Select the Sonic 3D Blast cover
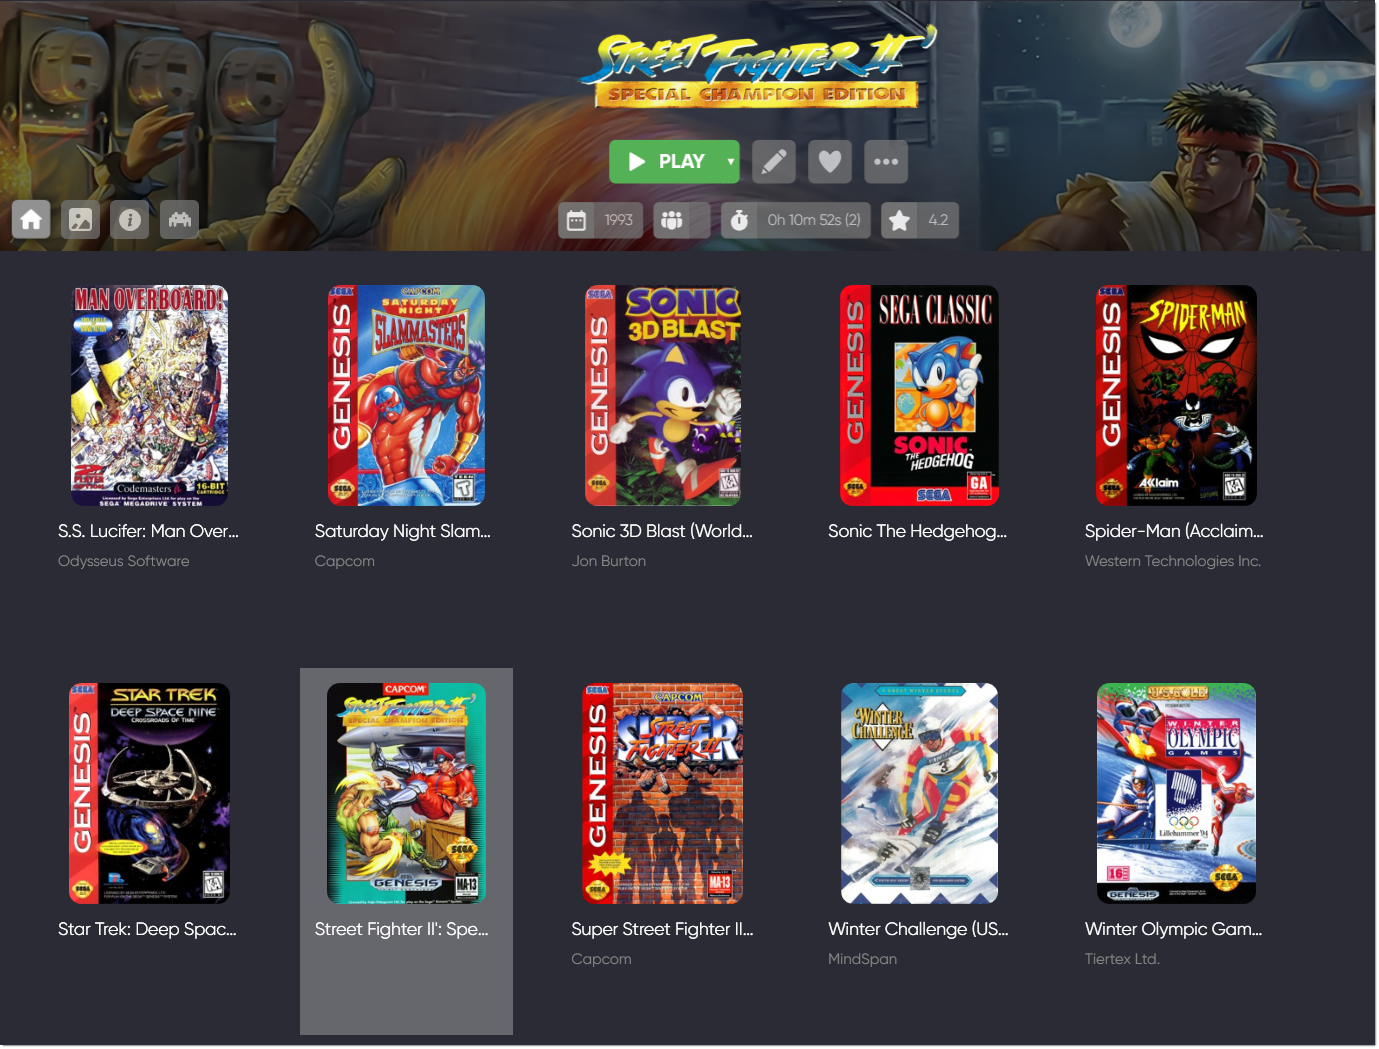Screen dimensions: 1379x1049 pyautogui.click(x=663, y=396)
